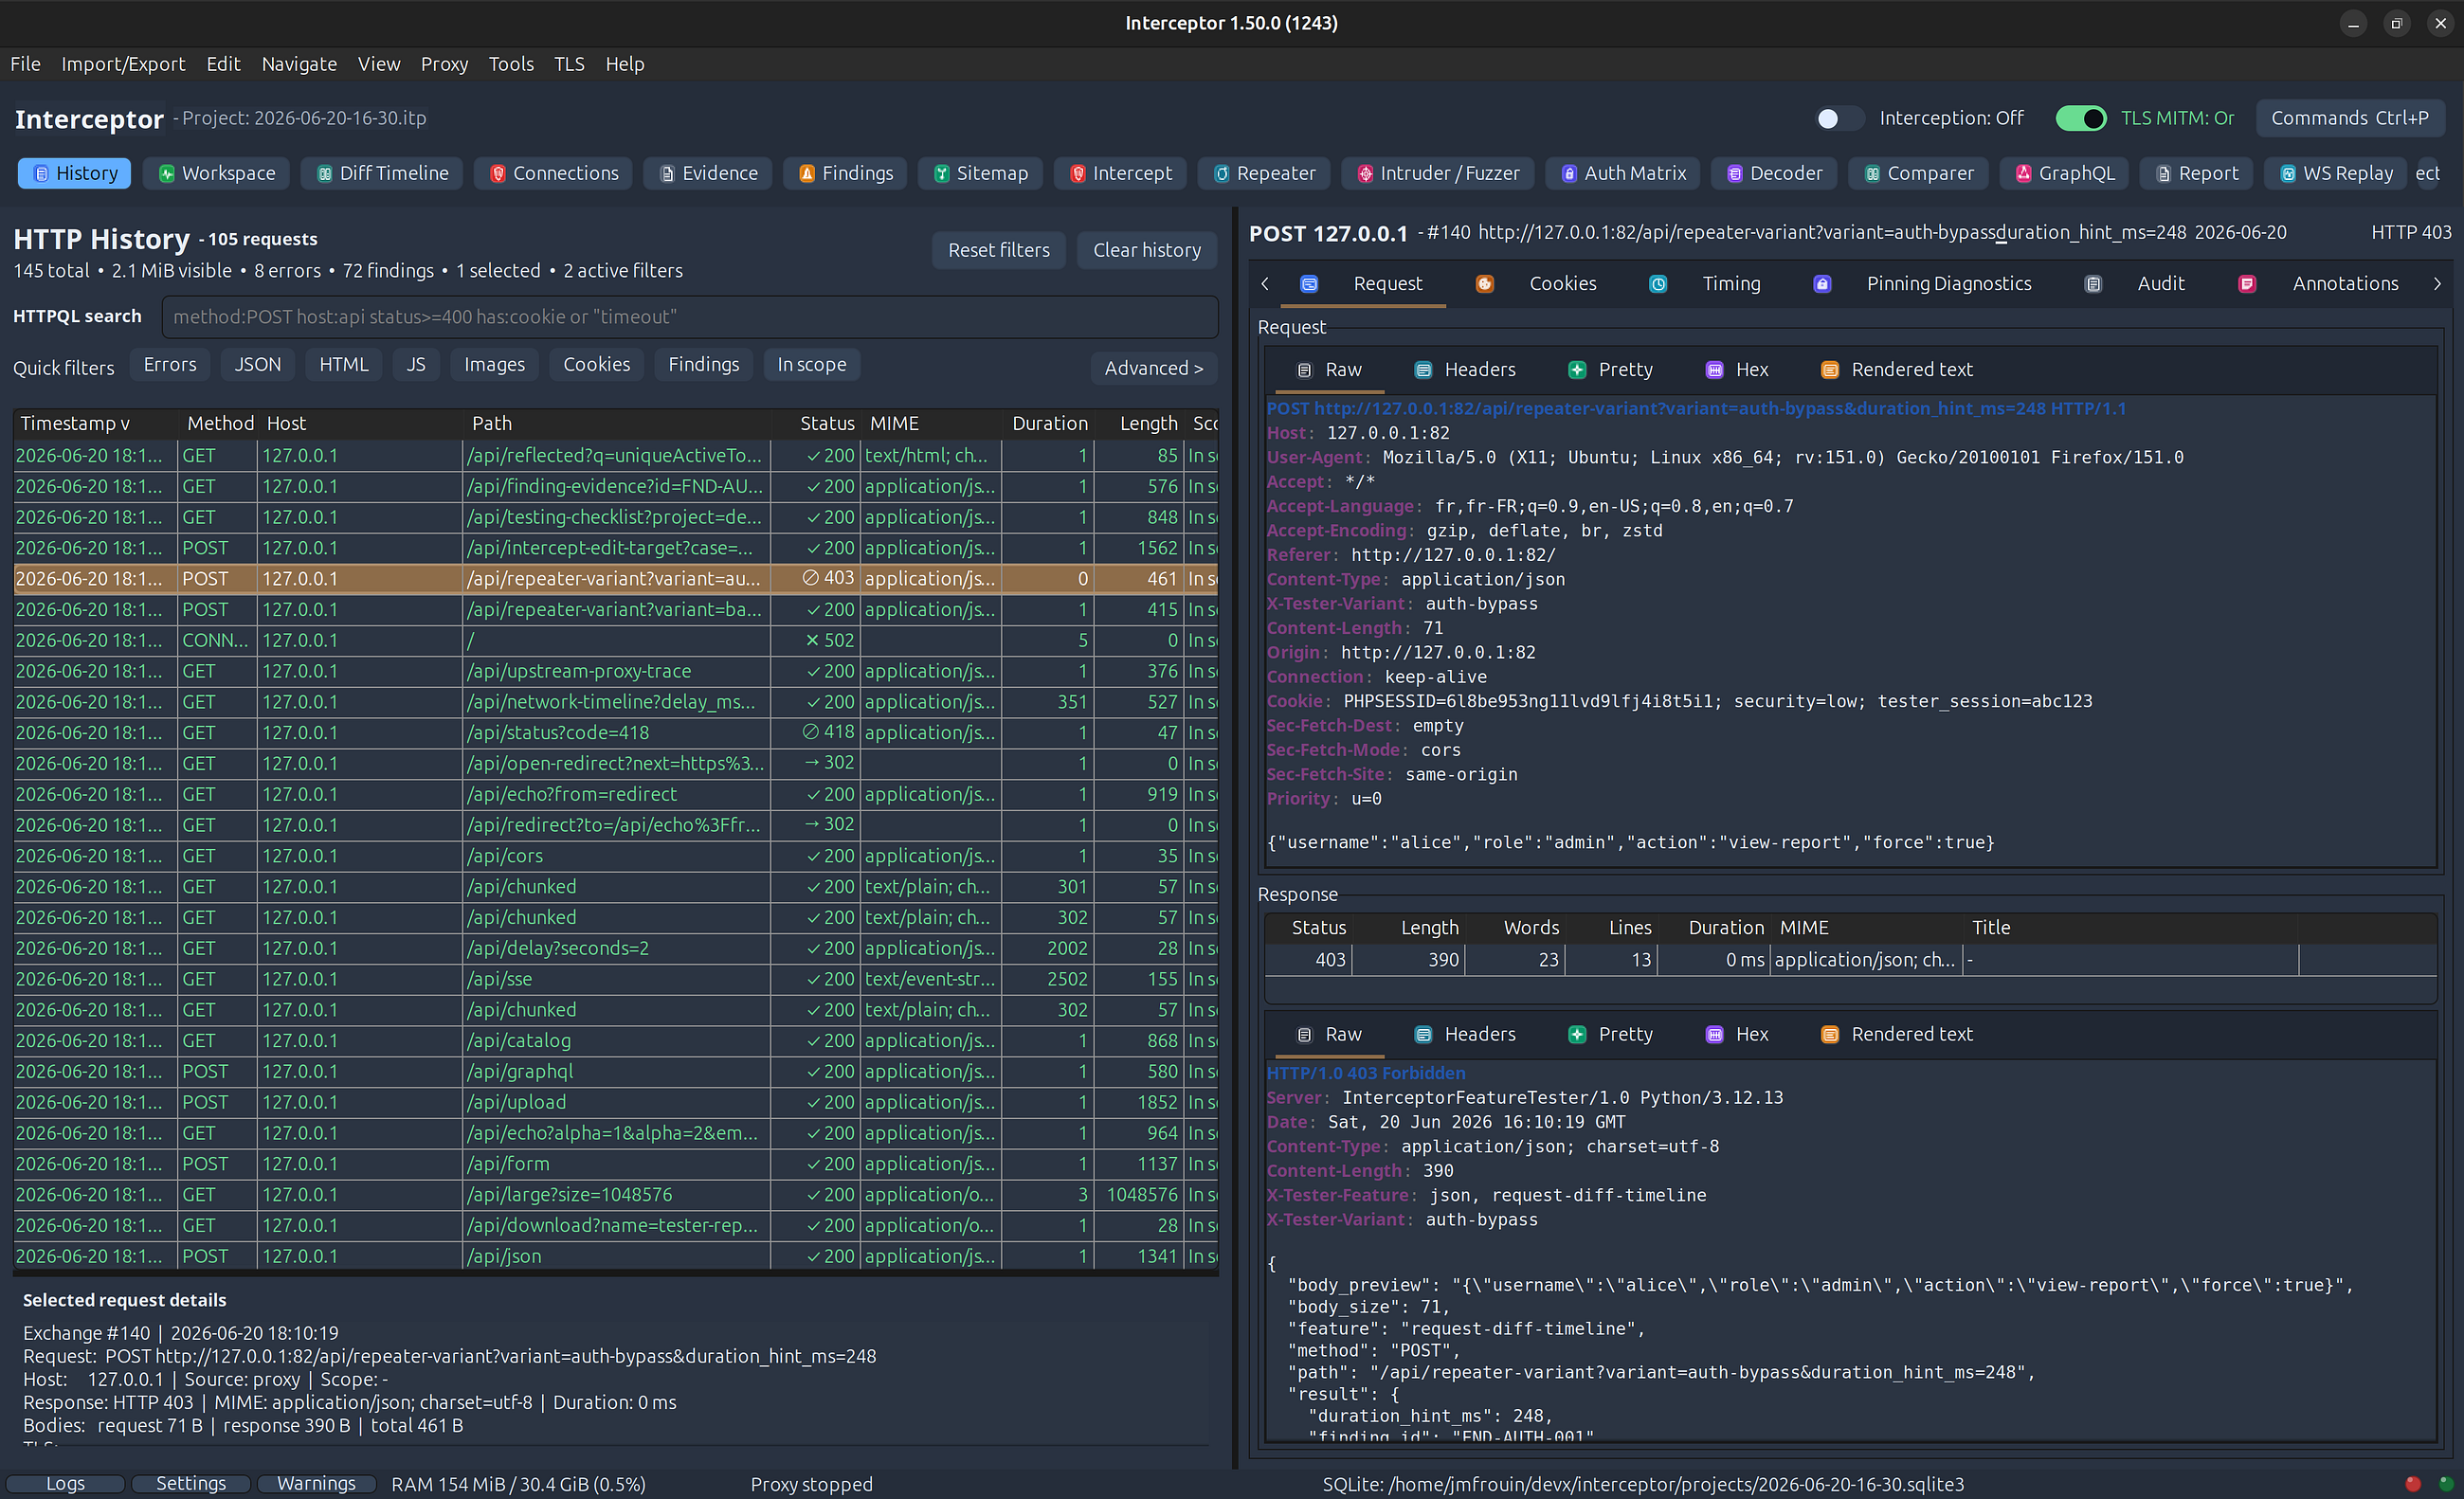Open the TLS menu
Viewport: 2464px width, 1499px height.
point(569,64)
